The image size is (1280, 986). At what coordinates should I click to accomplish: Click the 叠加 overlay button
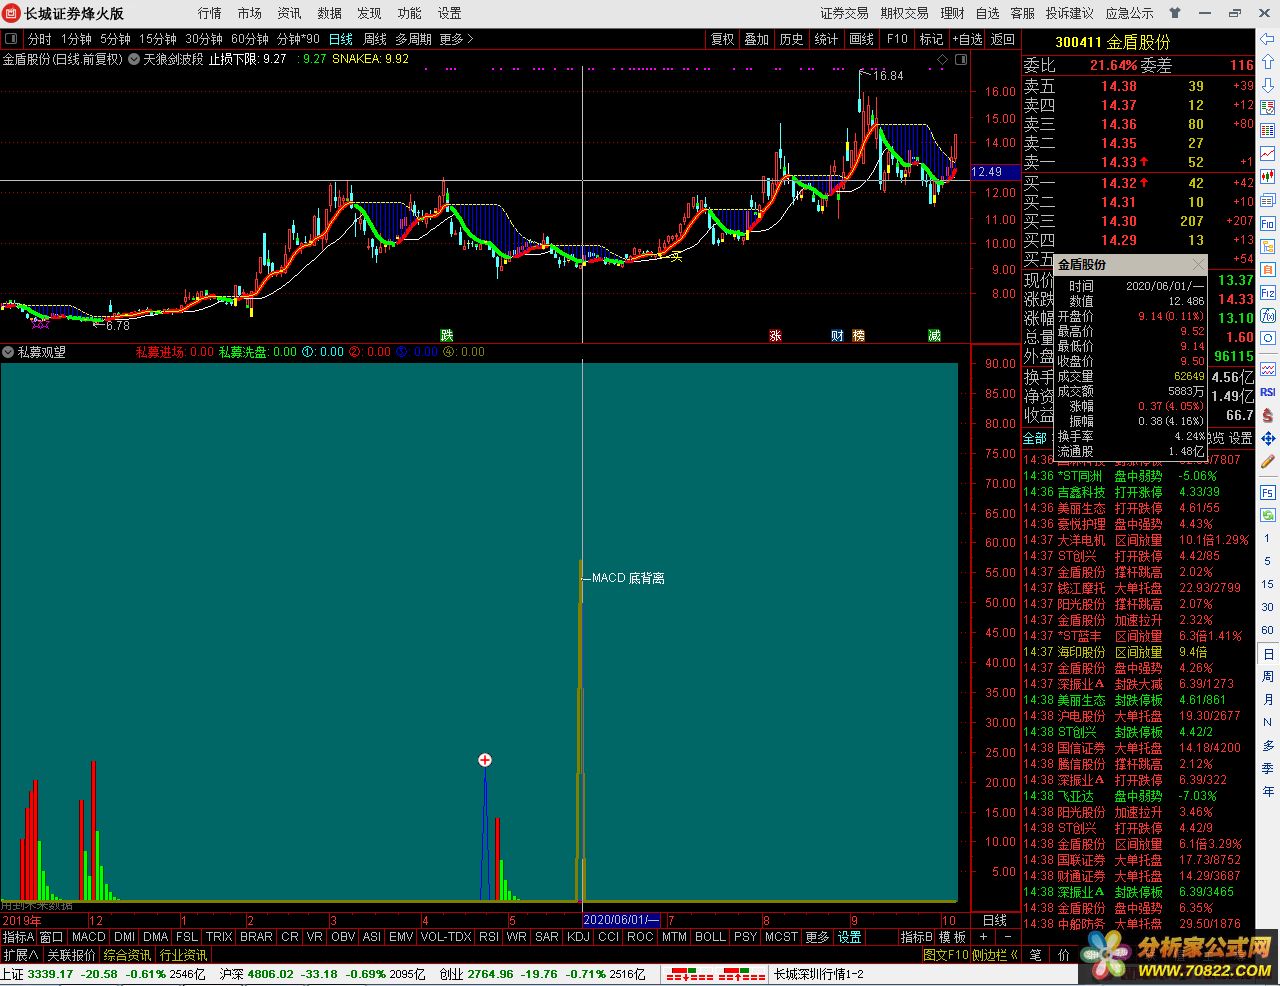[x=757, y=39]
